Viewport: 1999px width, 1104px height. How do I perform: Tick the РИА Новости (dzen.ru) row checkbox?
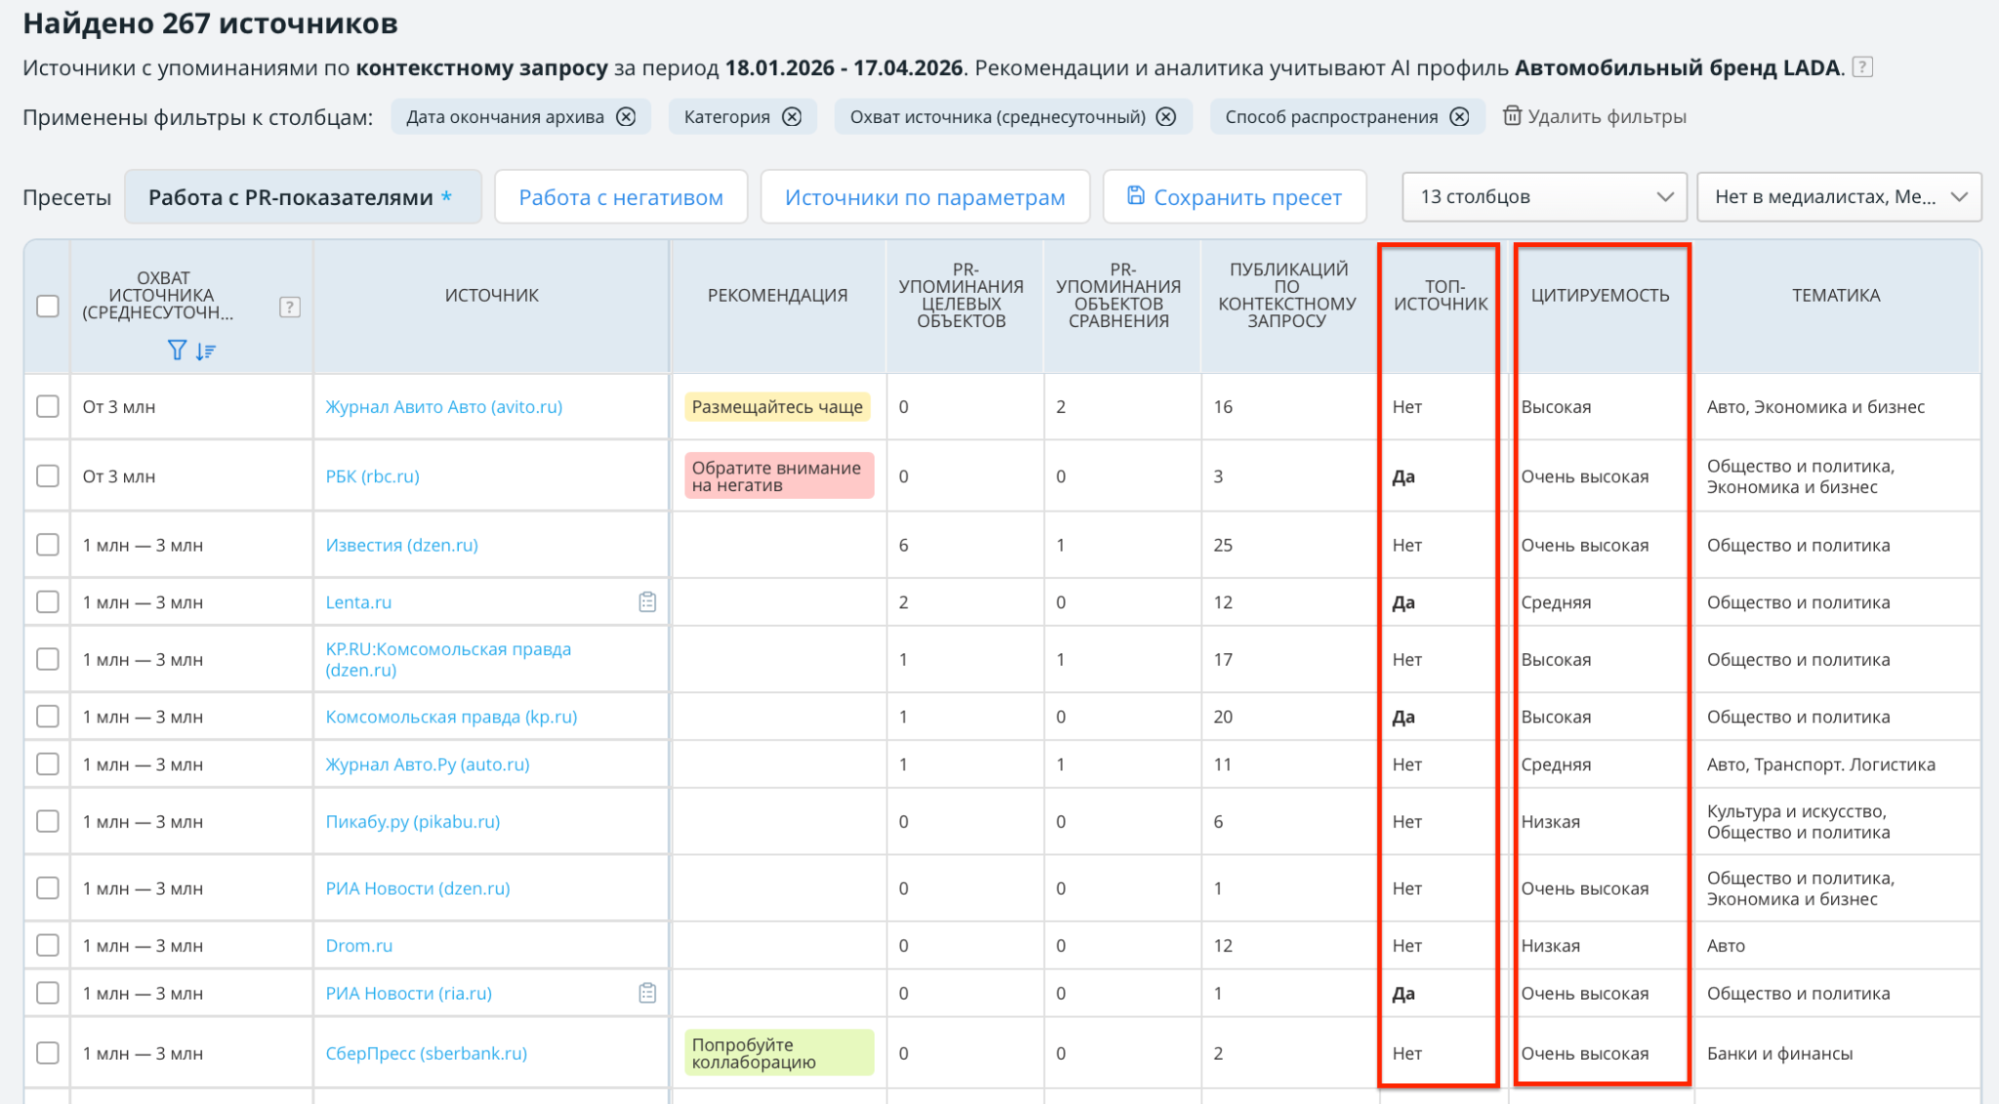tap(48, 888)
